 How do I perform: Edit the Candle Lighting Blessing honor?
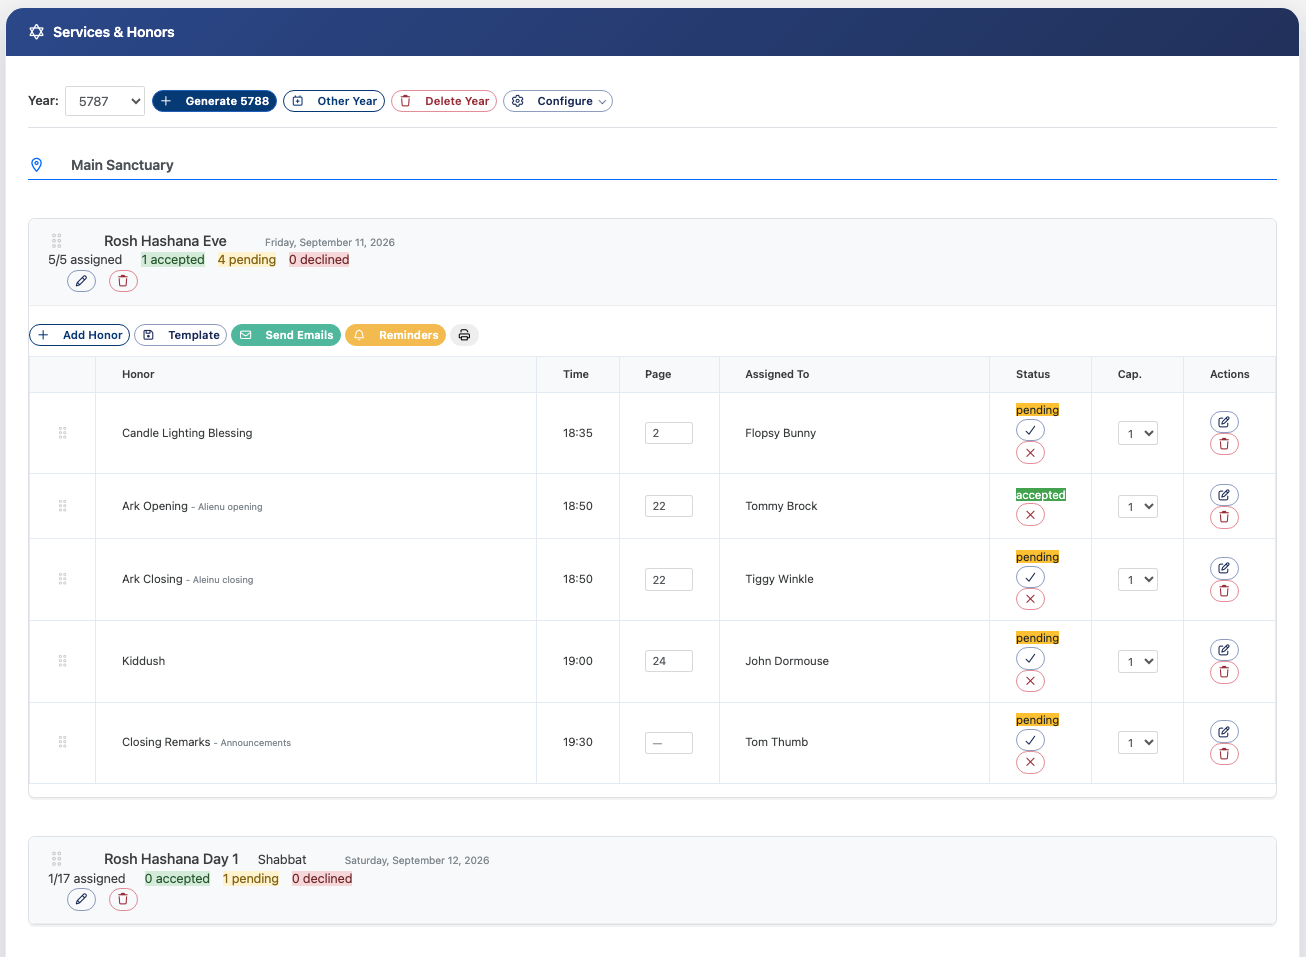pos(1224,422)
